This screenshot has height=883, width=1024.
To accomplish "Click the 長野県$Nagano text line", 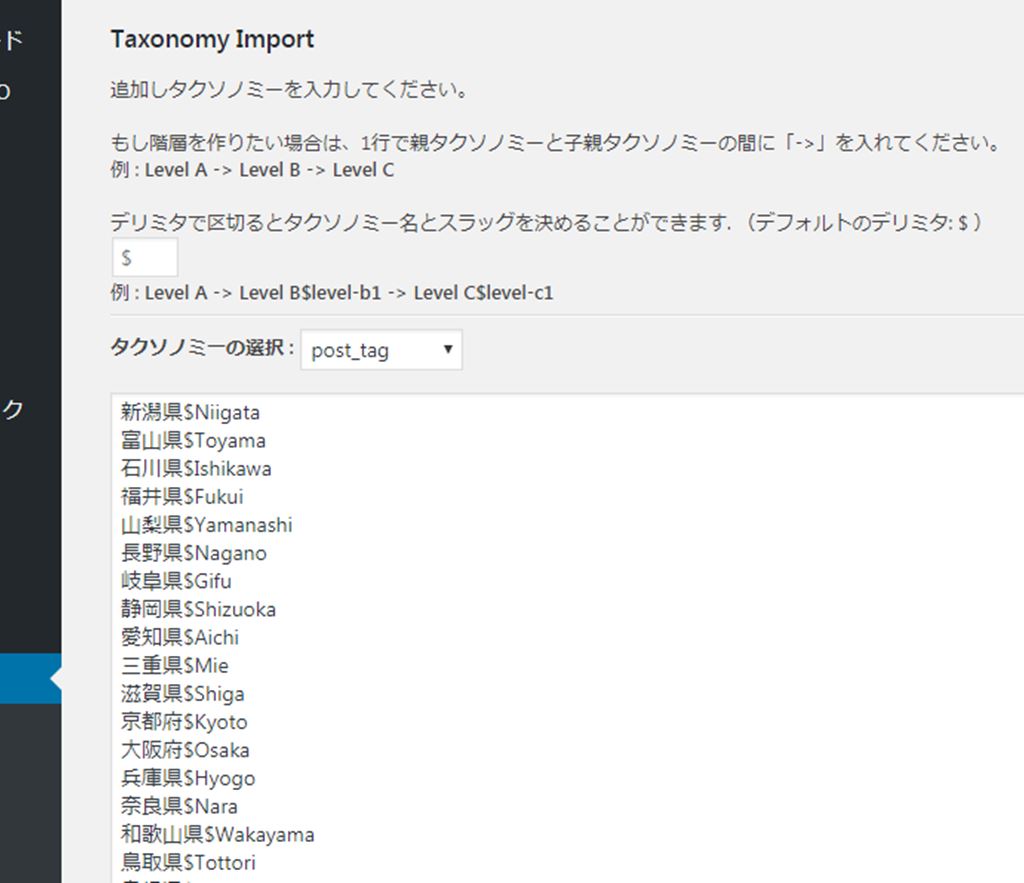I will (x=194, y=553).
